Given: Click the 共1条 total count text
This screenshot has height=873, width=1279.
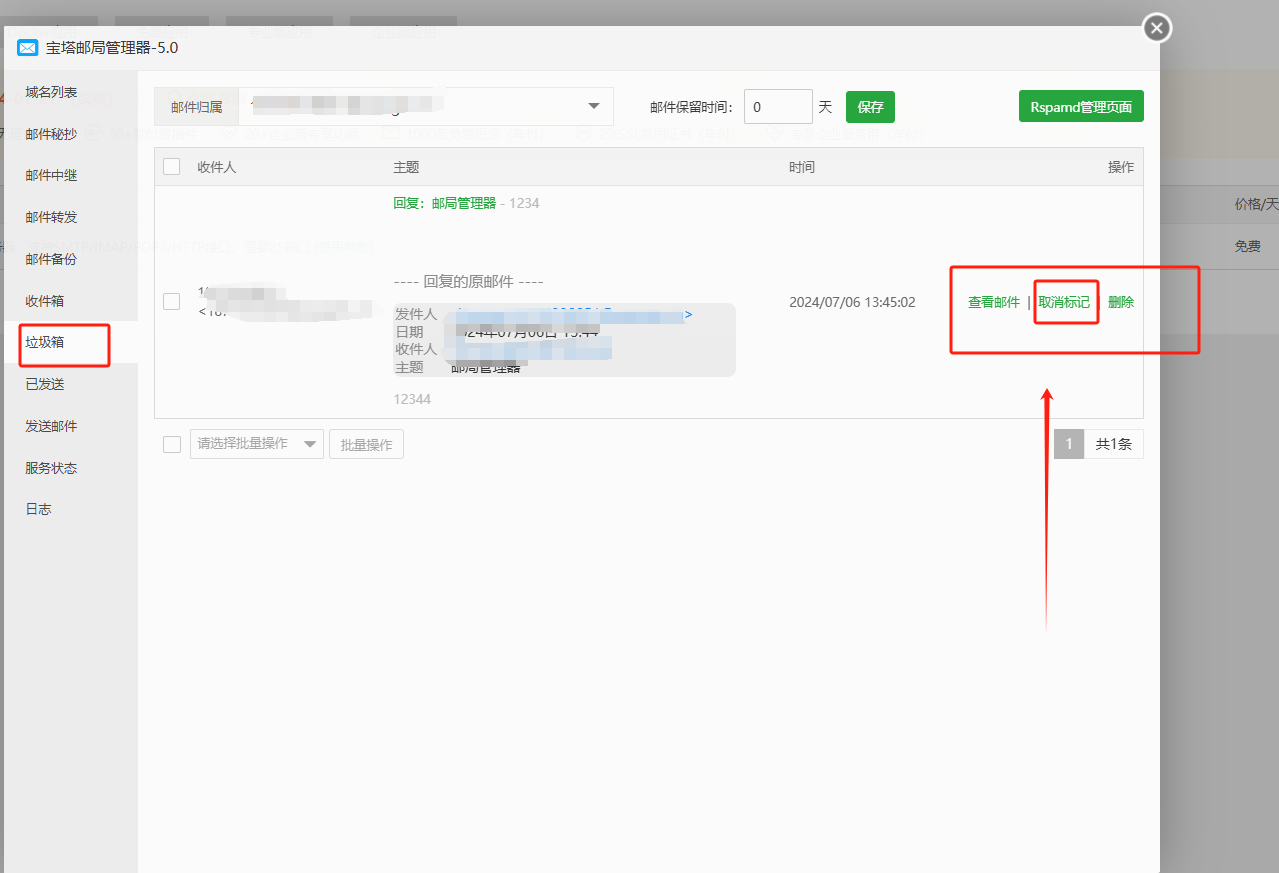Looking at the screenshot, I should (1114, 444).
